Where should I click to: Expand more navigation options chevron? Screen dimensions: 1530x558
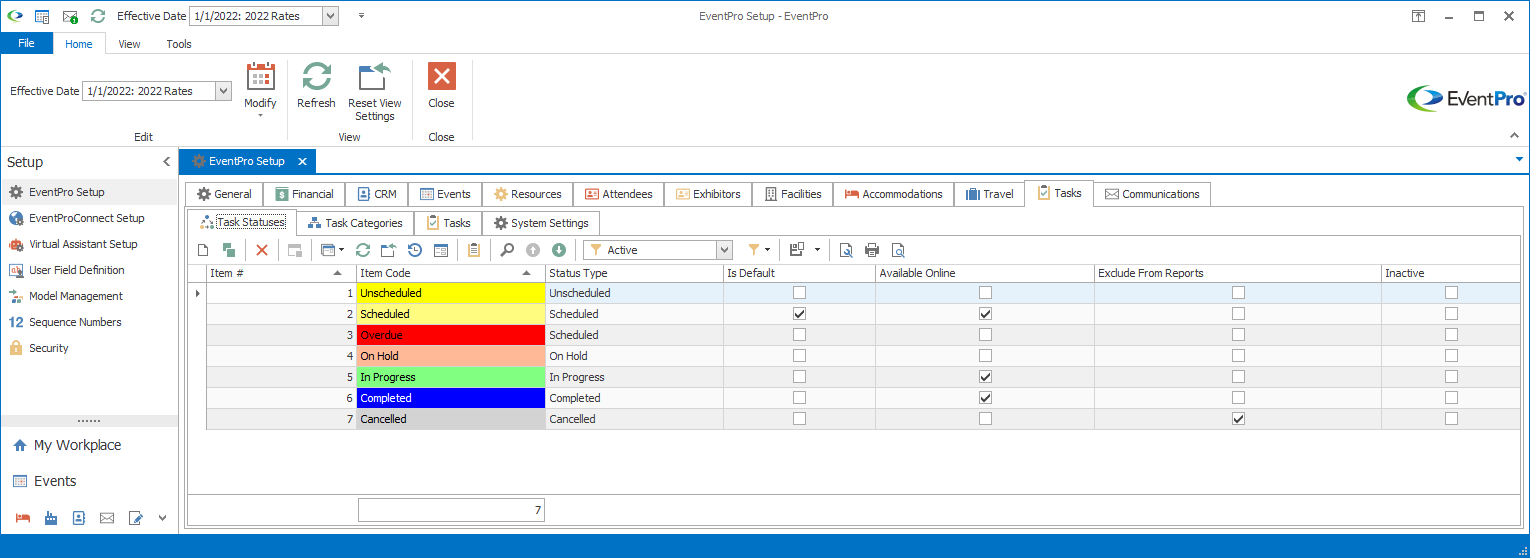point(162,518)
